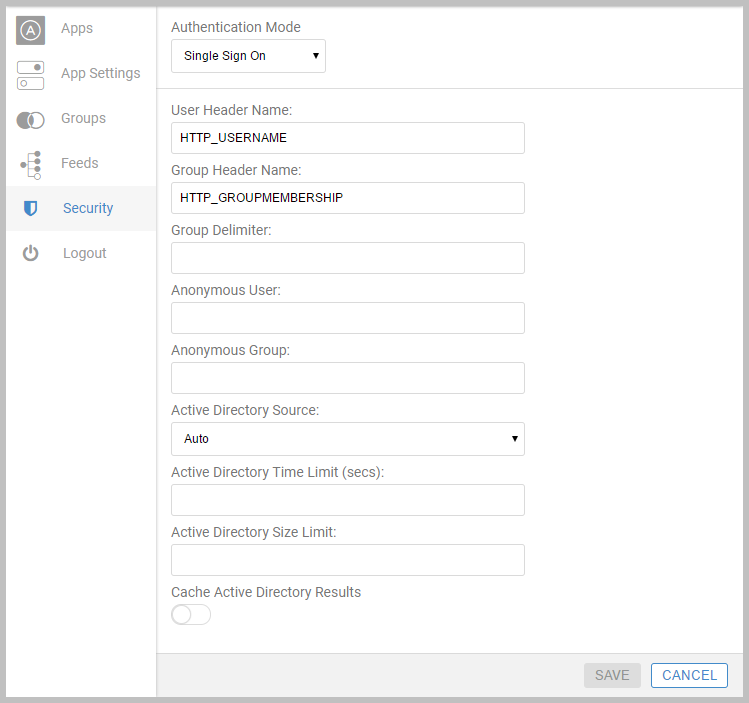
Task: Click the SAVE button
Action: coord(612,675)
